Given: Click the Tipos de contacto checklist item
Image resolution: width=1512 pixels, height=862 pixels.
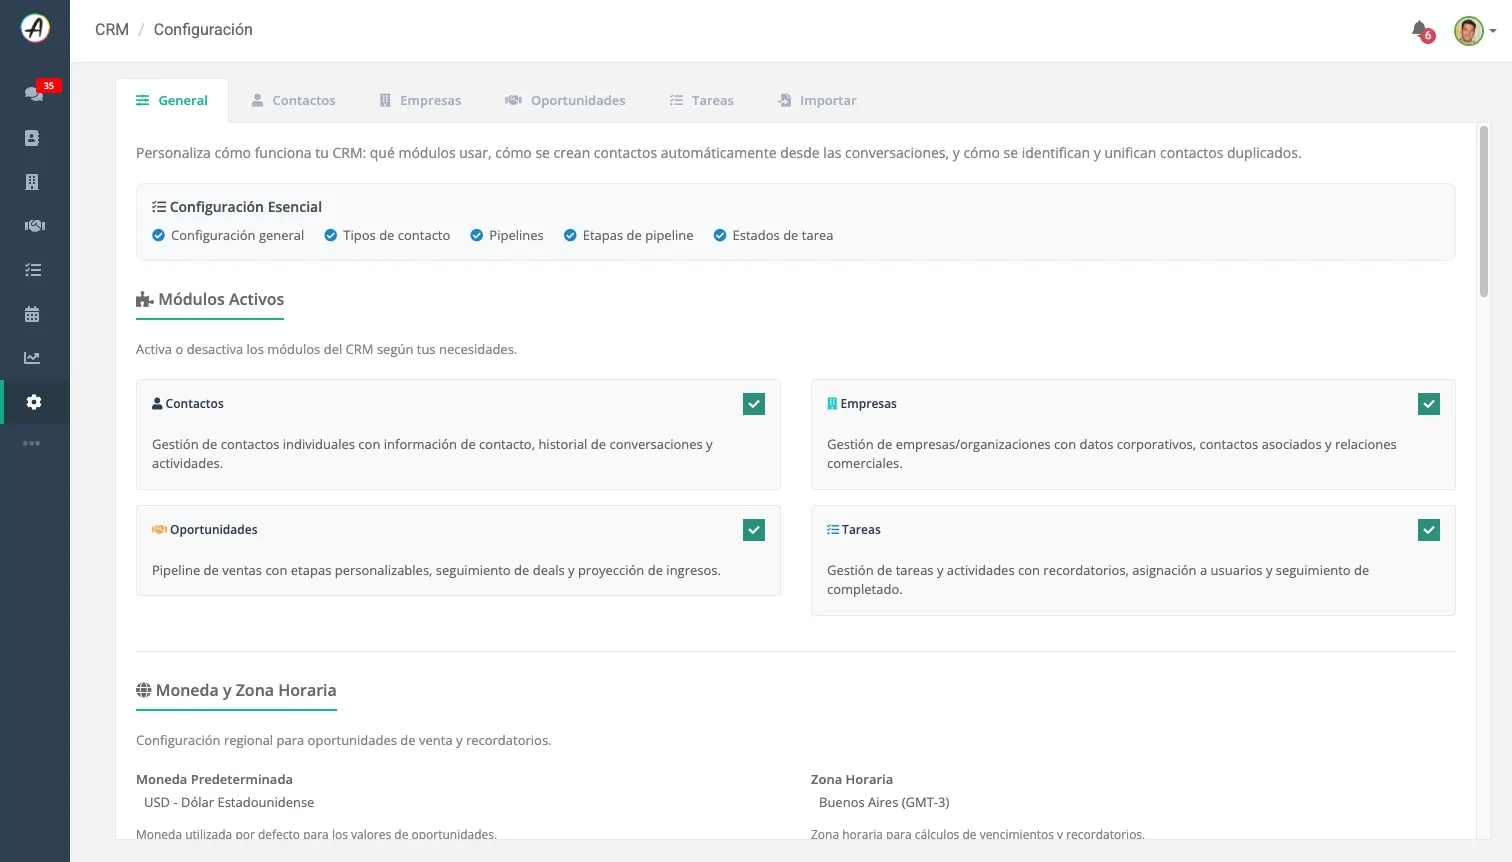Looking at the screenshot, I should 387,236.
